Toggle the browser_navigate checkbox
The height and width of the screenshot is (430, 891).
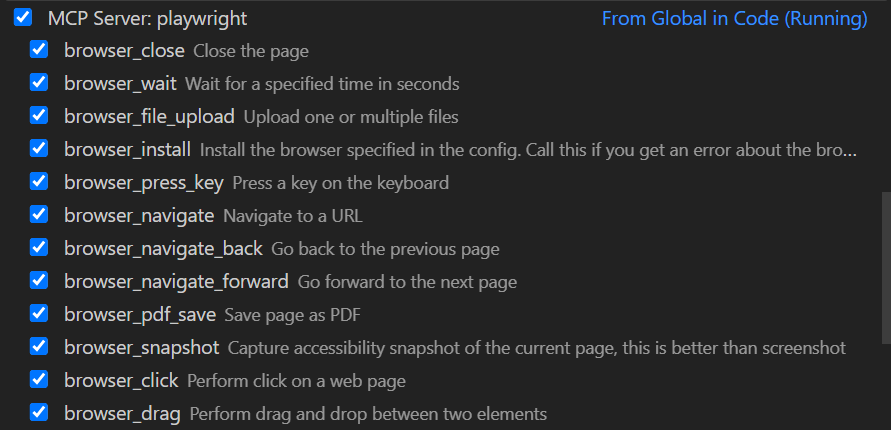(x=39, y=215)
